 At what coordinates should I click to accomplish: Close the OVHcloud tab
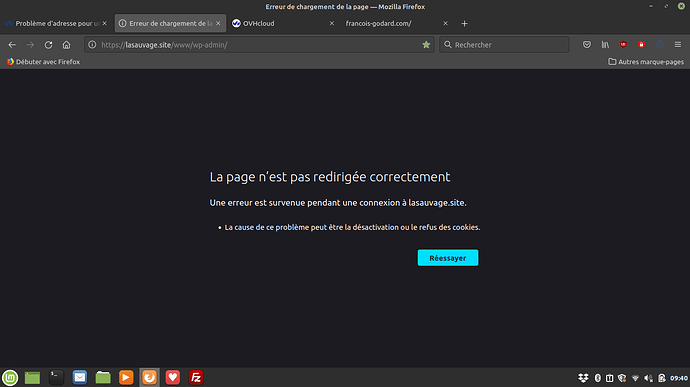(331, 23)
